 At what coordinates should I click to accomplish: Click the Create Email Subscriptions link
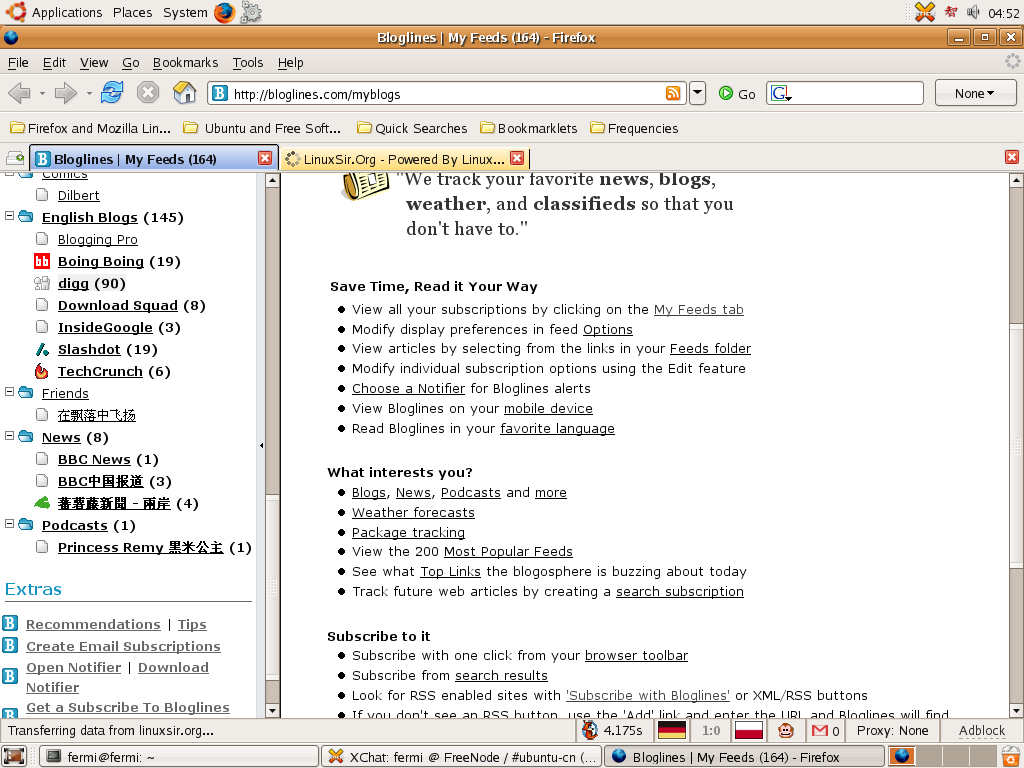click(x=123, y=646)
